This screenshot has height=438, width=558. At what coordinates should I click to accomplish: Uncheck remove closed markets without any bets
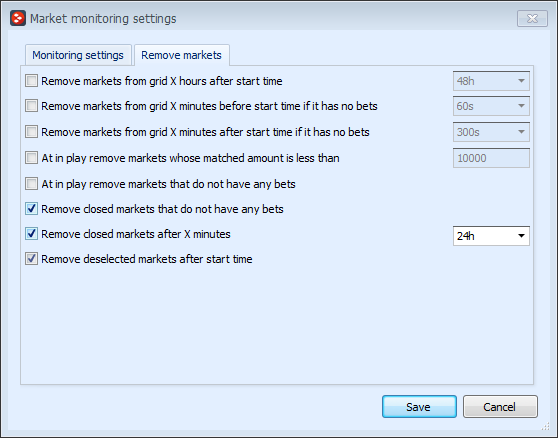(x=31, y=209)
